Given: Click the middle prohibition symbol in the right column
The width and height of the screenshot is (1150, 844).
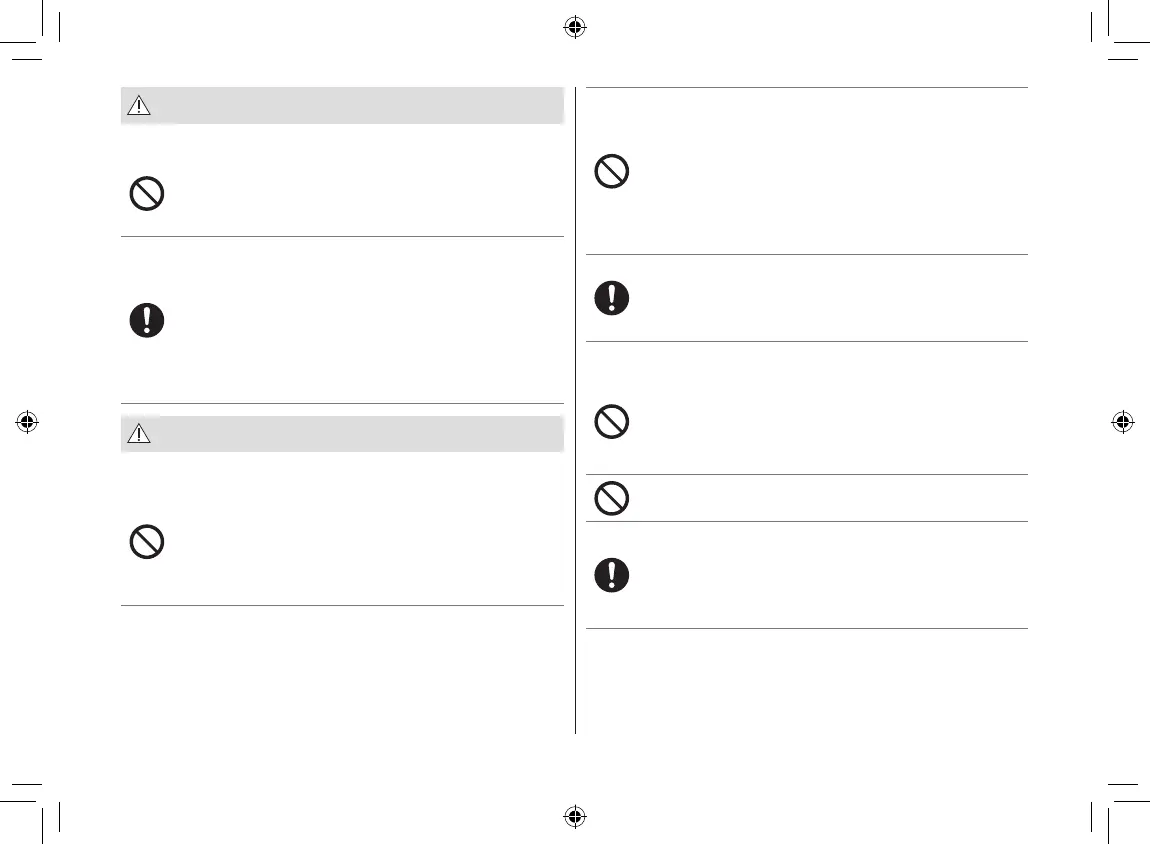Looking at the screenshot, I should pyautogui.click(x=612, y=421).
